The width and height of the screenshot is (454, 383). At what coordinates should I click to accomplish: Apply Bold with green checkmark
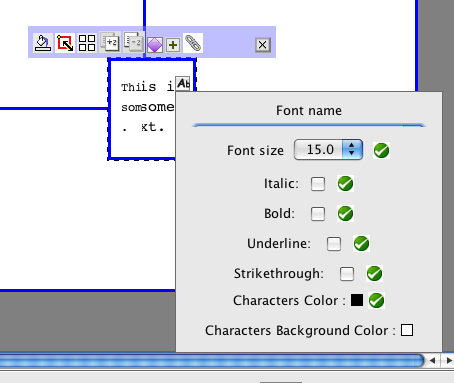(345, 214)
